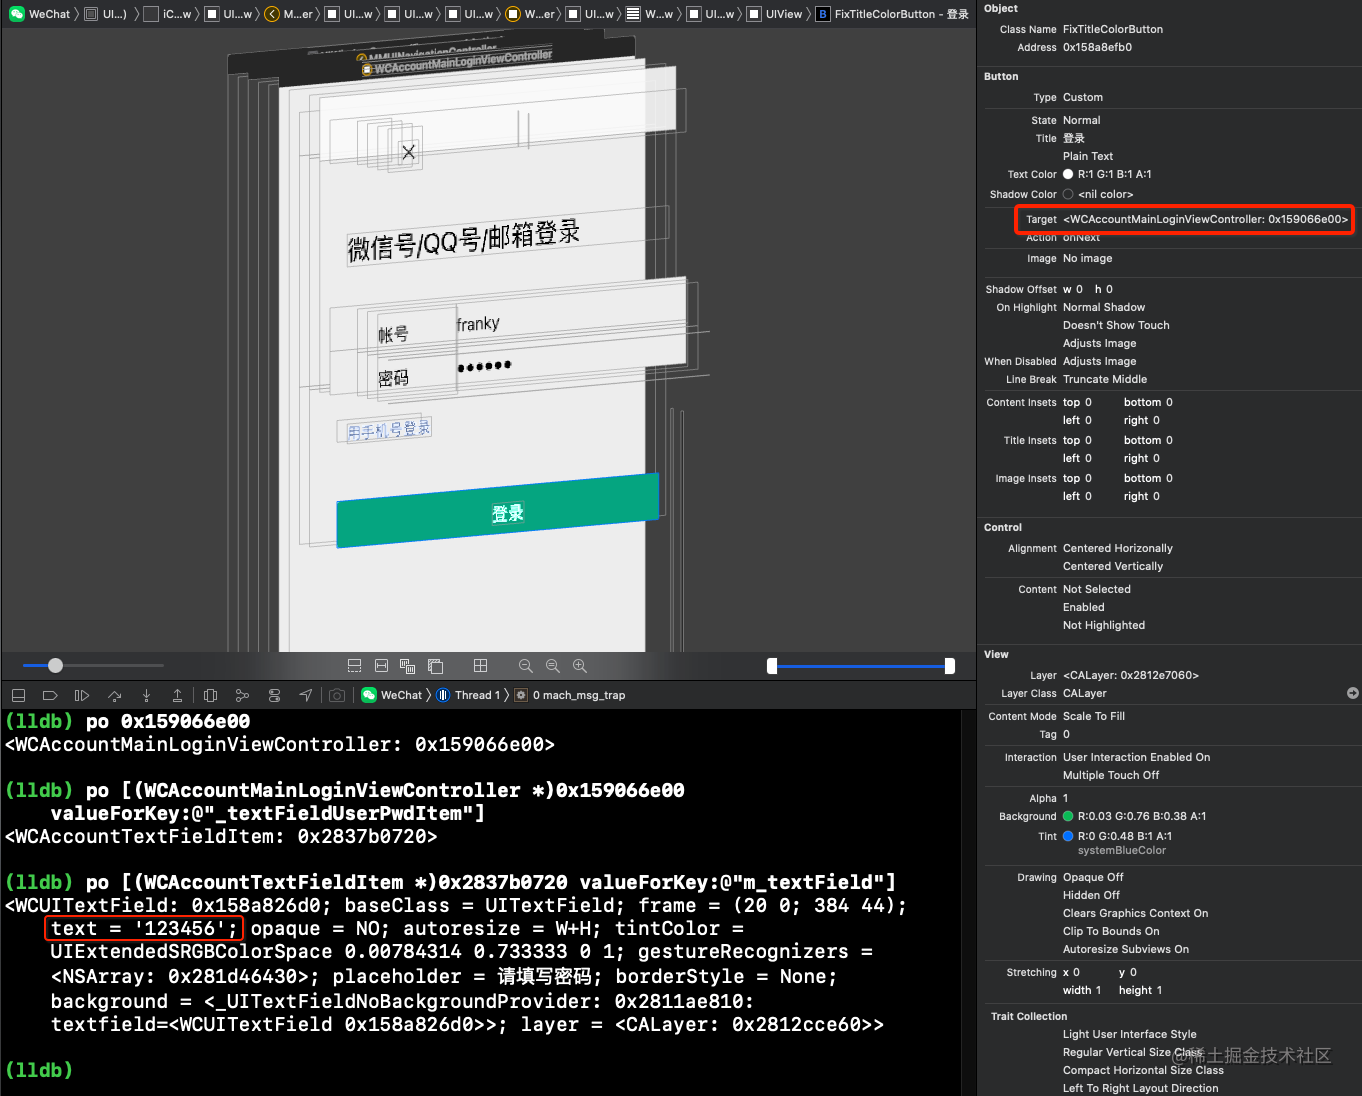
Task: Adjust the layer spacing slider knob
Action: [x=56, y=665]
